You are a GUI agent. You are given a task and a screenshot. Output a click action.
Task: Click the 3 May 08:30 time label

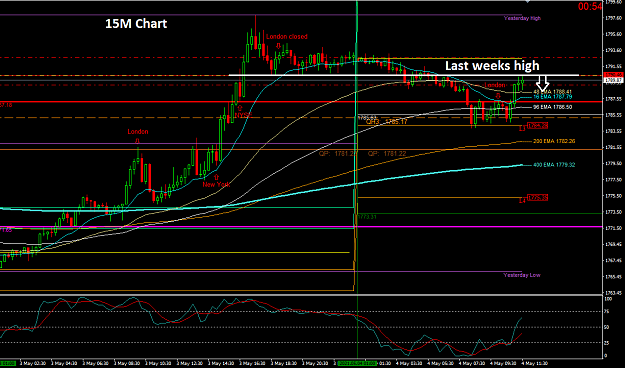pyautogui.click(x=128, y=364)
